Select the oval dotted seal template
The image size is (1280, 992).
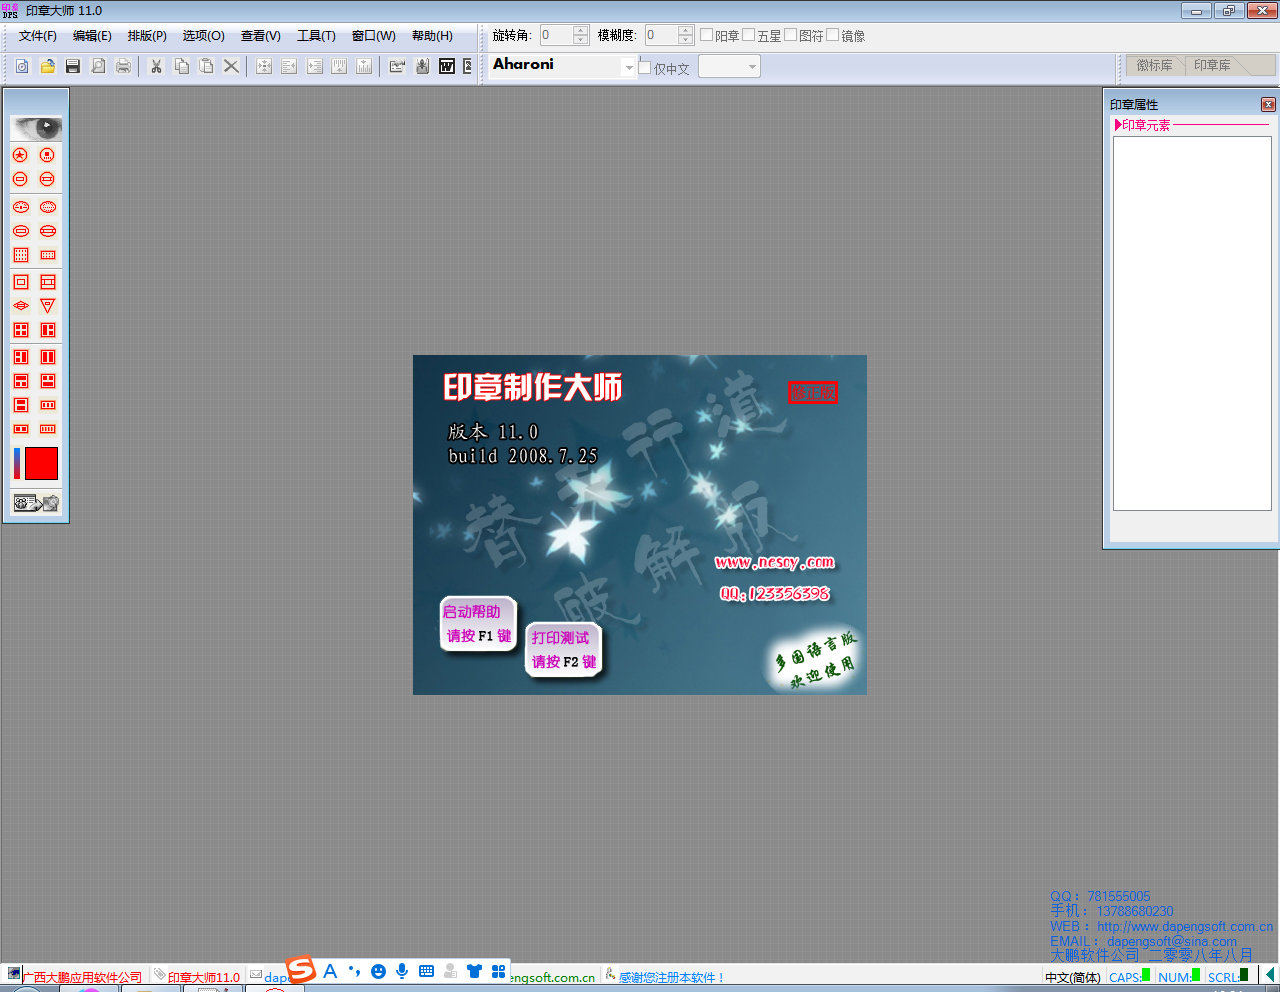[47, 207]
